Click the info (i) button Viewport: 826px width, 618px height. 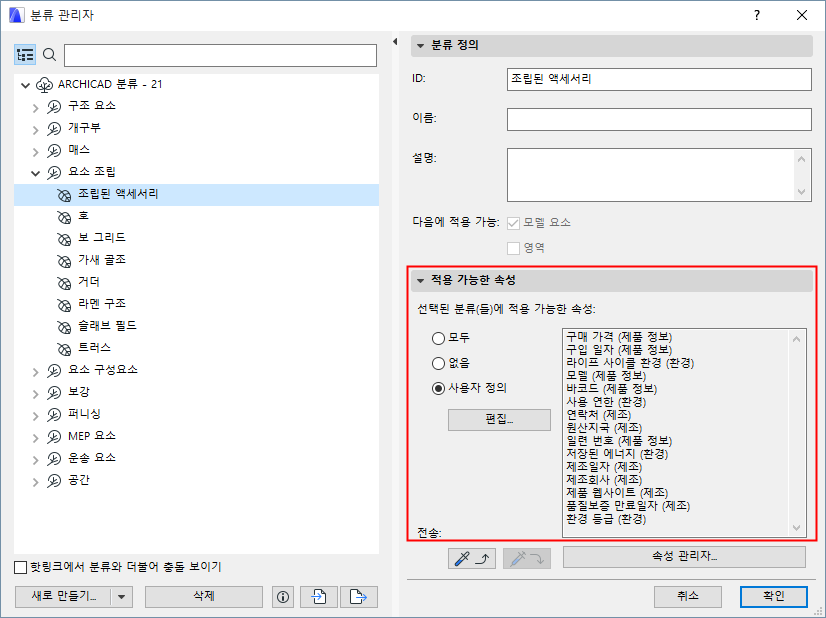(283, 597)
